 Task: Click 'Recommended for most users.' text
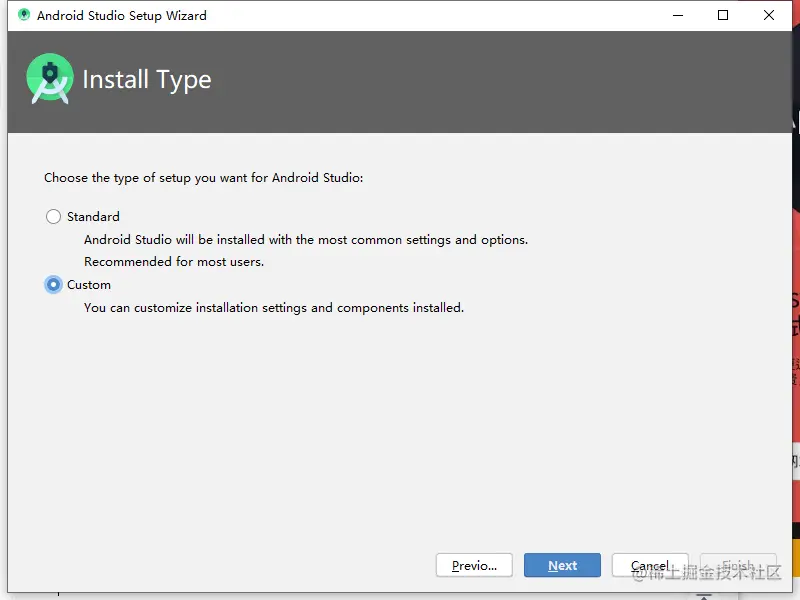174,262
